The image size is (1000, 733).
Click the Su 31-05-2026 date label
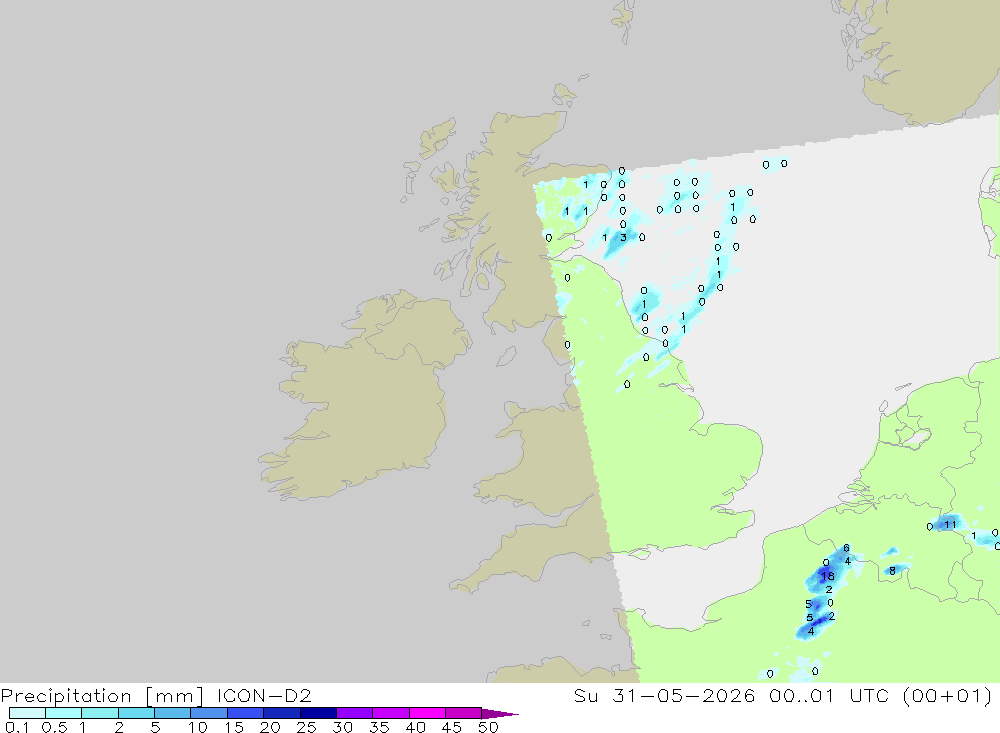[665, 695]
